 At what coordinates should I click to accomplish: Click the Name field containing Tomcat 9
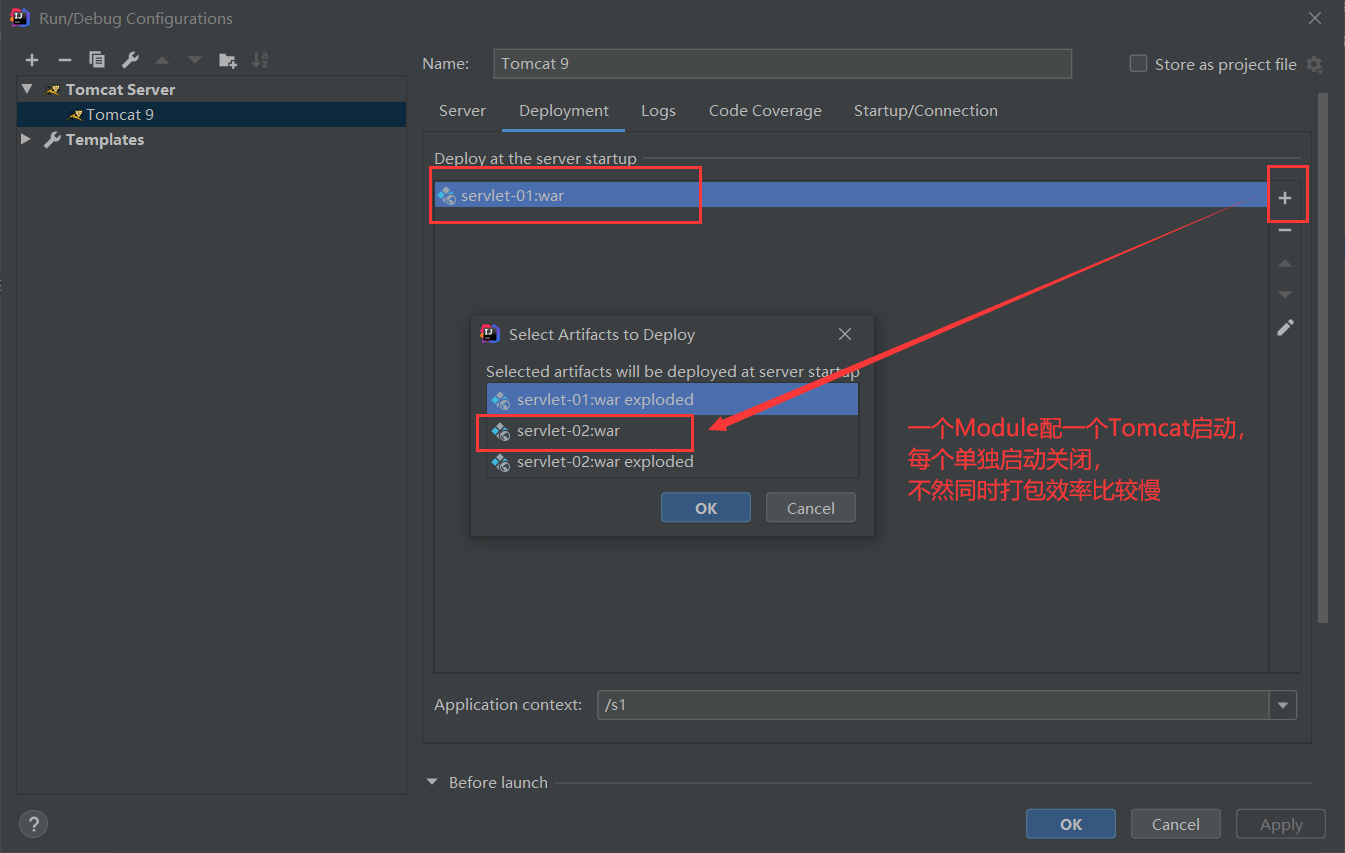[783, 63]
